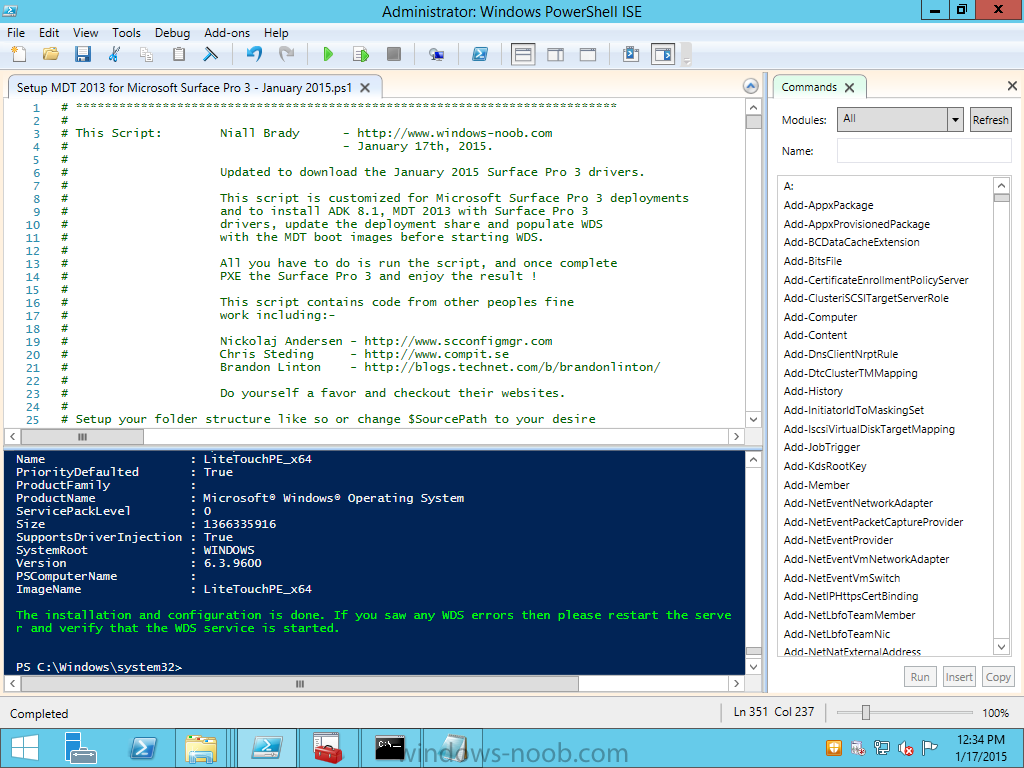Screen dimensions: 1024x768
Task: Select Add-BitsFile in command list
Action: [812, 261]
